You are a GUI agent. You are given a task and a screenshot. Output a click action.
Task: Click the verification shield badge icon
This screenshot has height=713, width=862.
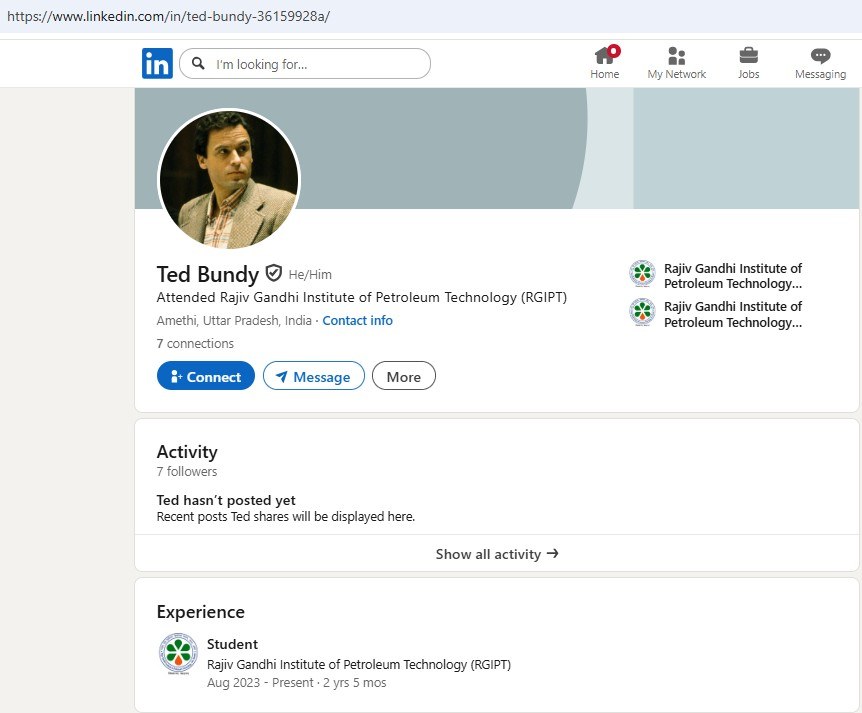(x=273, y=273)
